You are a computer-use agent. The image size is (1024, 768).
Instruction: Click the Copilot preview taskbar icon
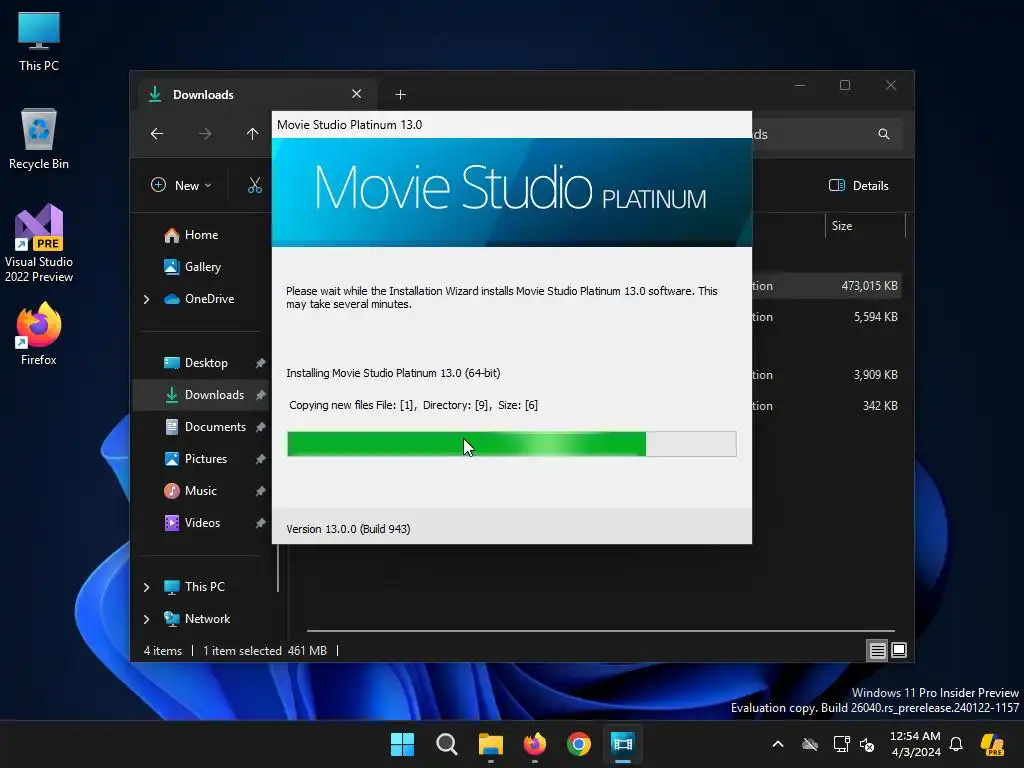tap(993, 744)
